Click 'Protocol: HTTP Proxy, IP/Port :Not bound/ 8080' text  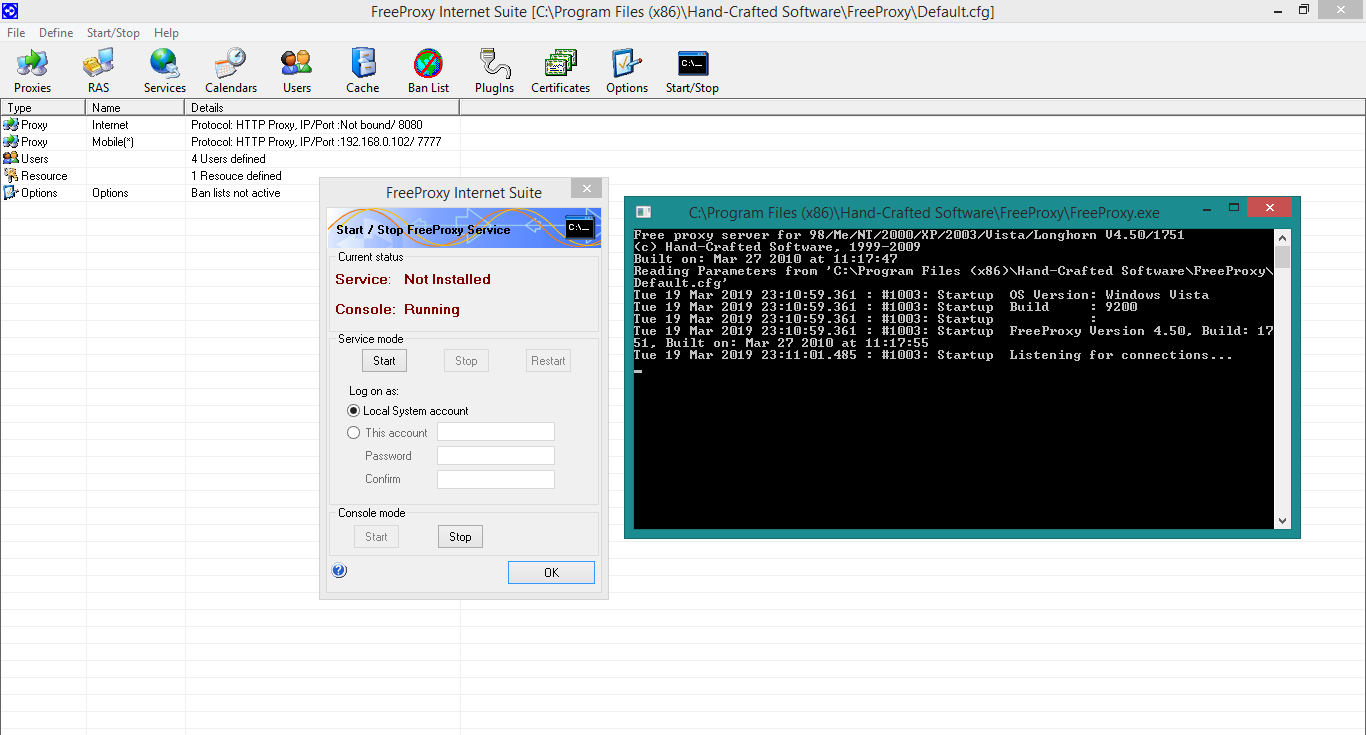click(307, 125)
